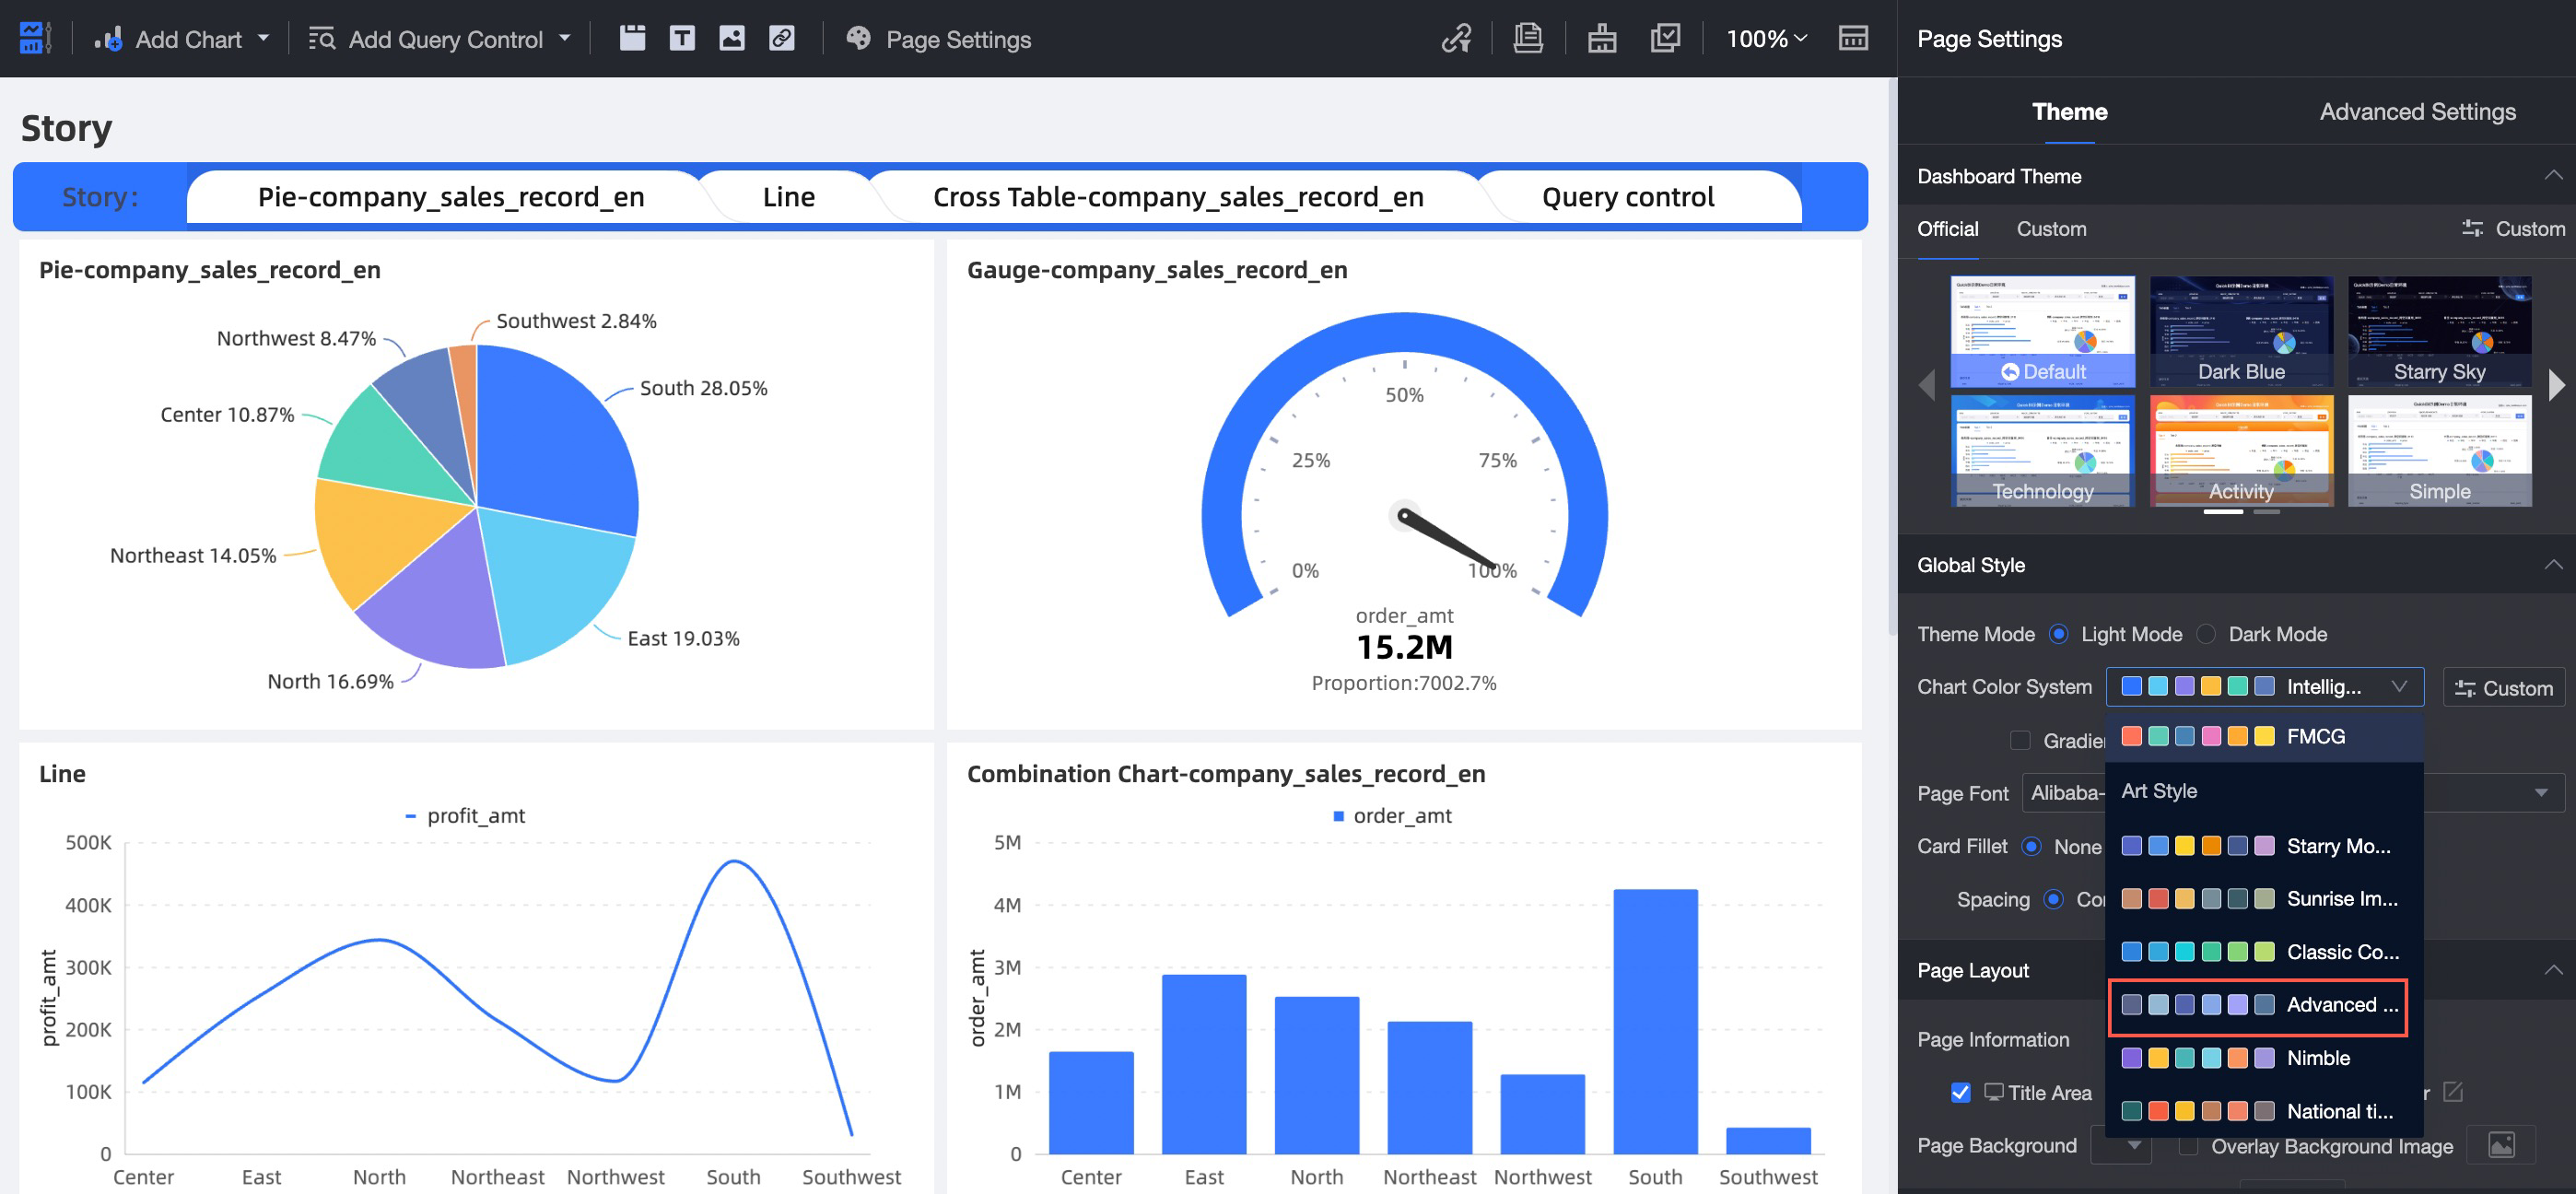Select the Dark Mode radio button
This screenshot has width=2576, height=1194.
(x=2207, y=634)
